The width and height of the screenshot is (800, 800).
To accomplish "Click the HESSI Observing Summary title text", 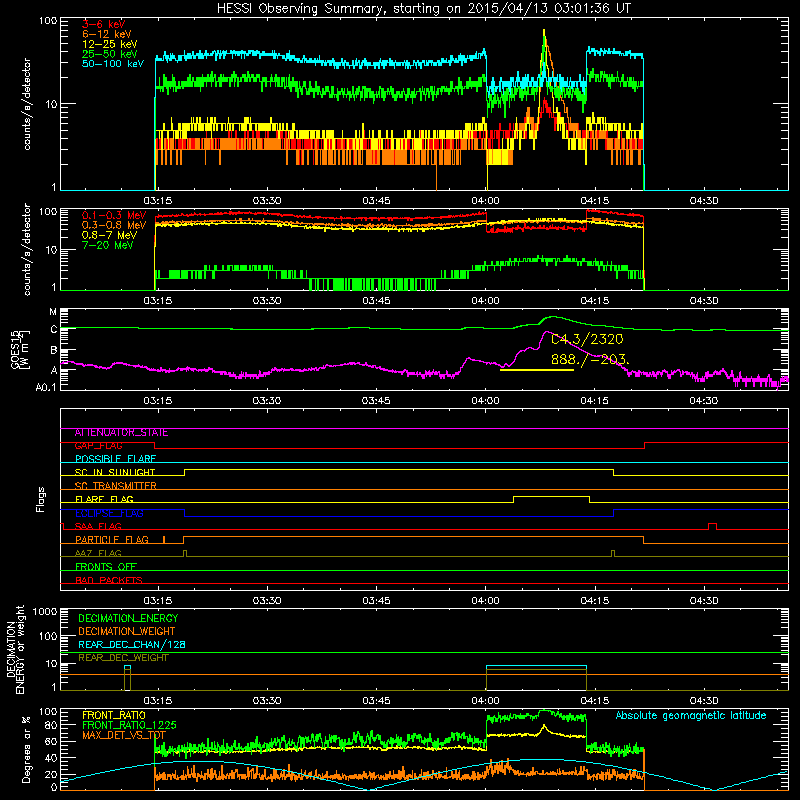I will (423, 8).
